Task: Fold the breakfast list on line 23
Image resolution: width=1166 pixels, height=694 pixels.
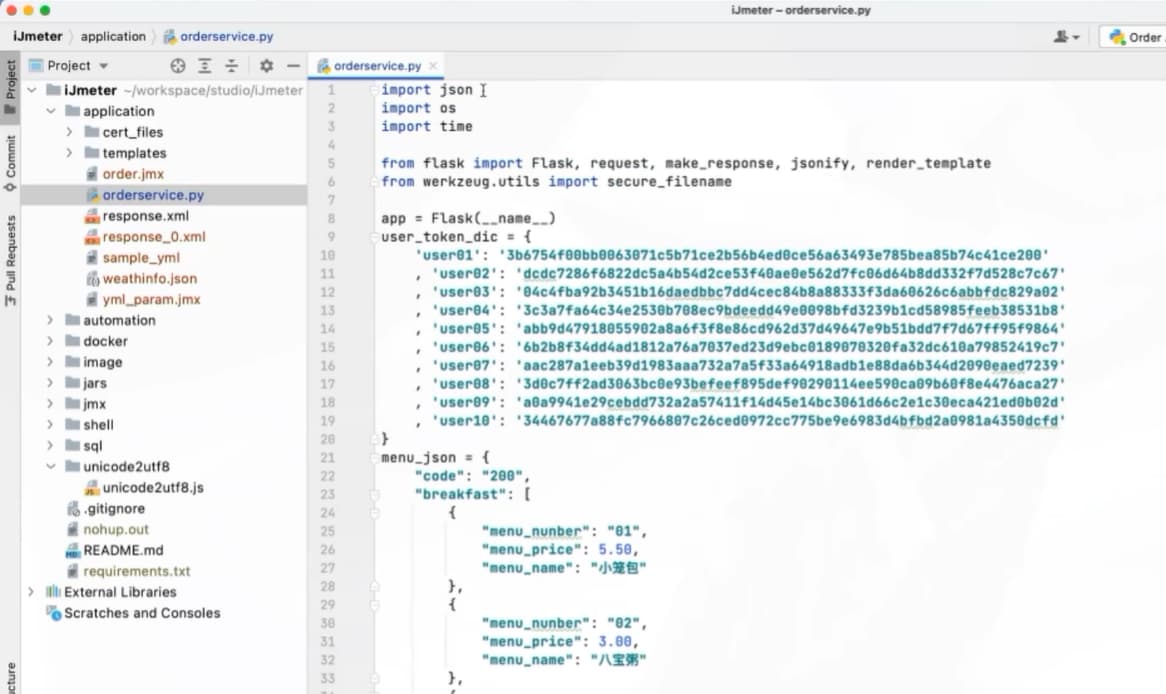Action: pyautogui.click(x=374, y=494)
